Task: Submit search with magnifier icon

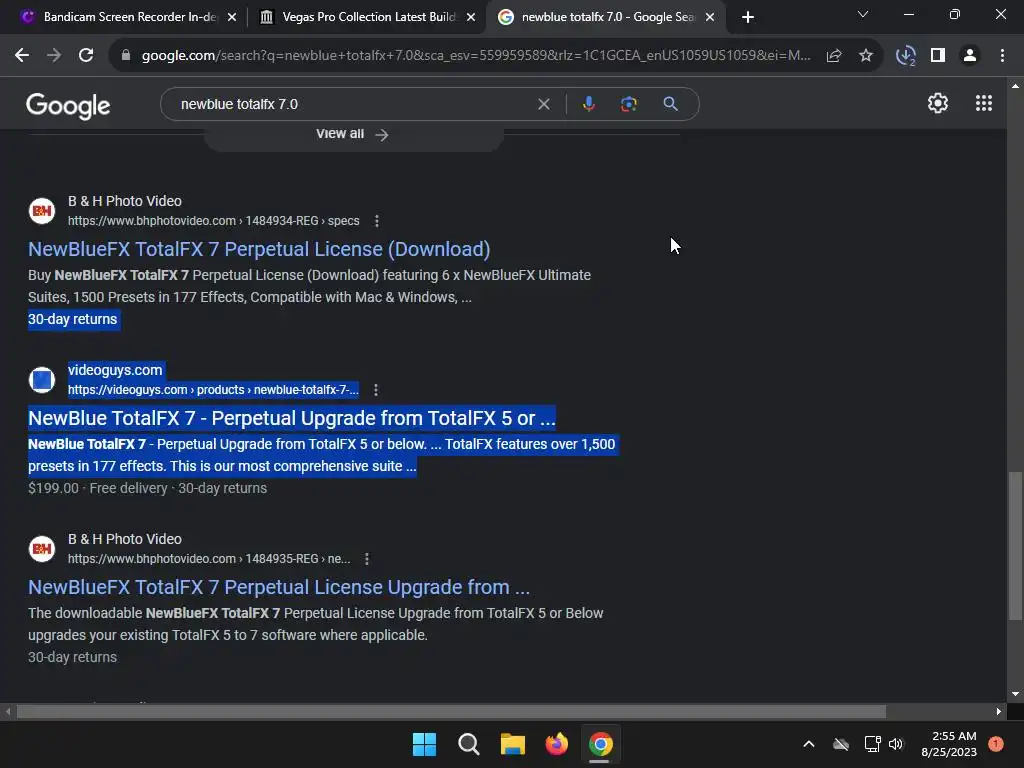Action: click(670, 104)
